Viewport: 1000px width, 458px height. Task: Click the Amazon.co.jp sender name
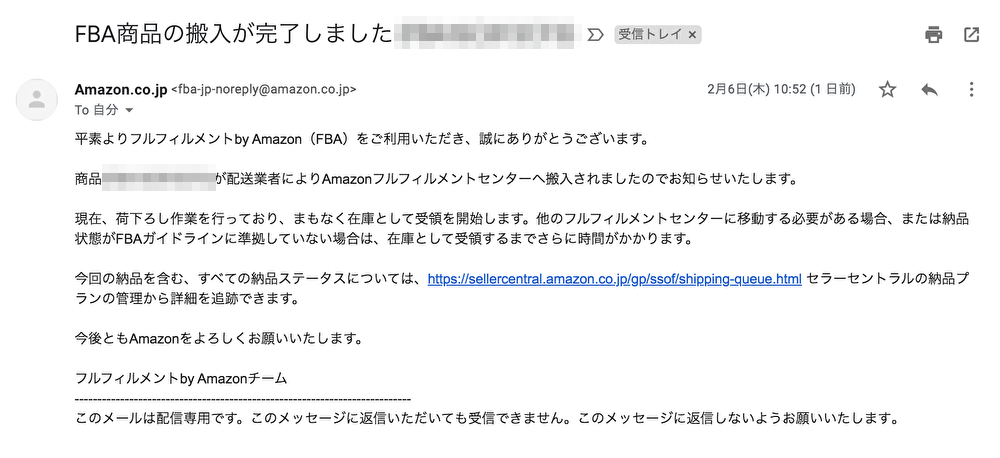tap(121, 89)
